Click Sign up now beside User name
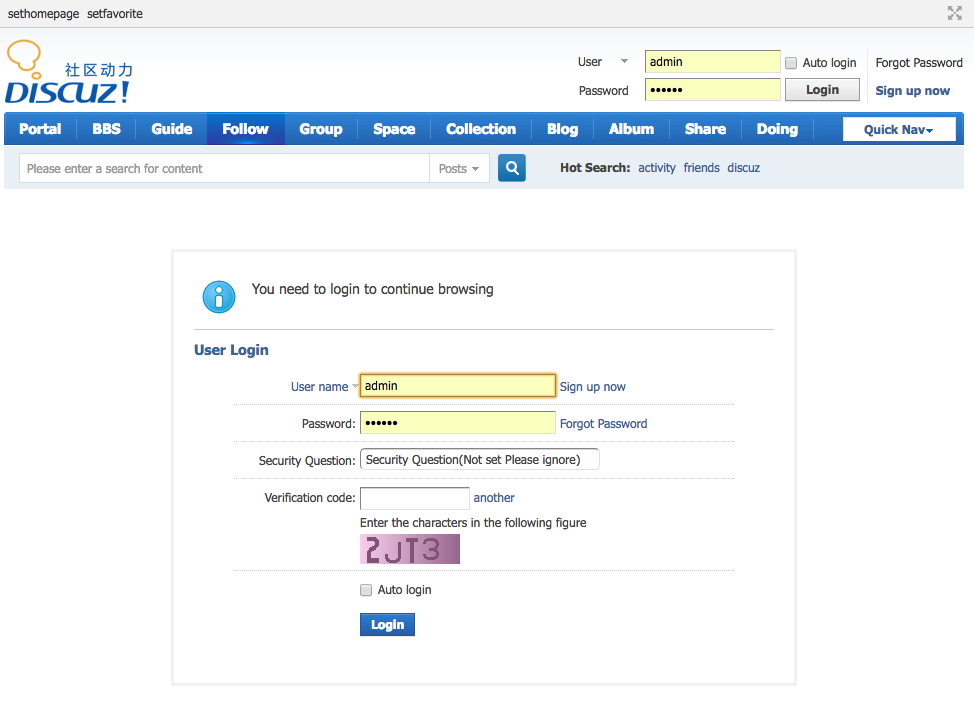This screenshot has width=974, height=703. pyautogui.click(x=593, y=387)
